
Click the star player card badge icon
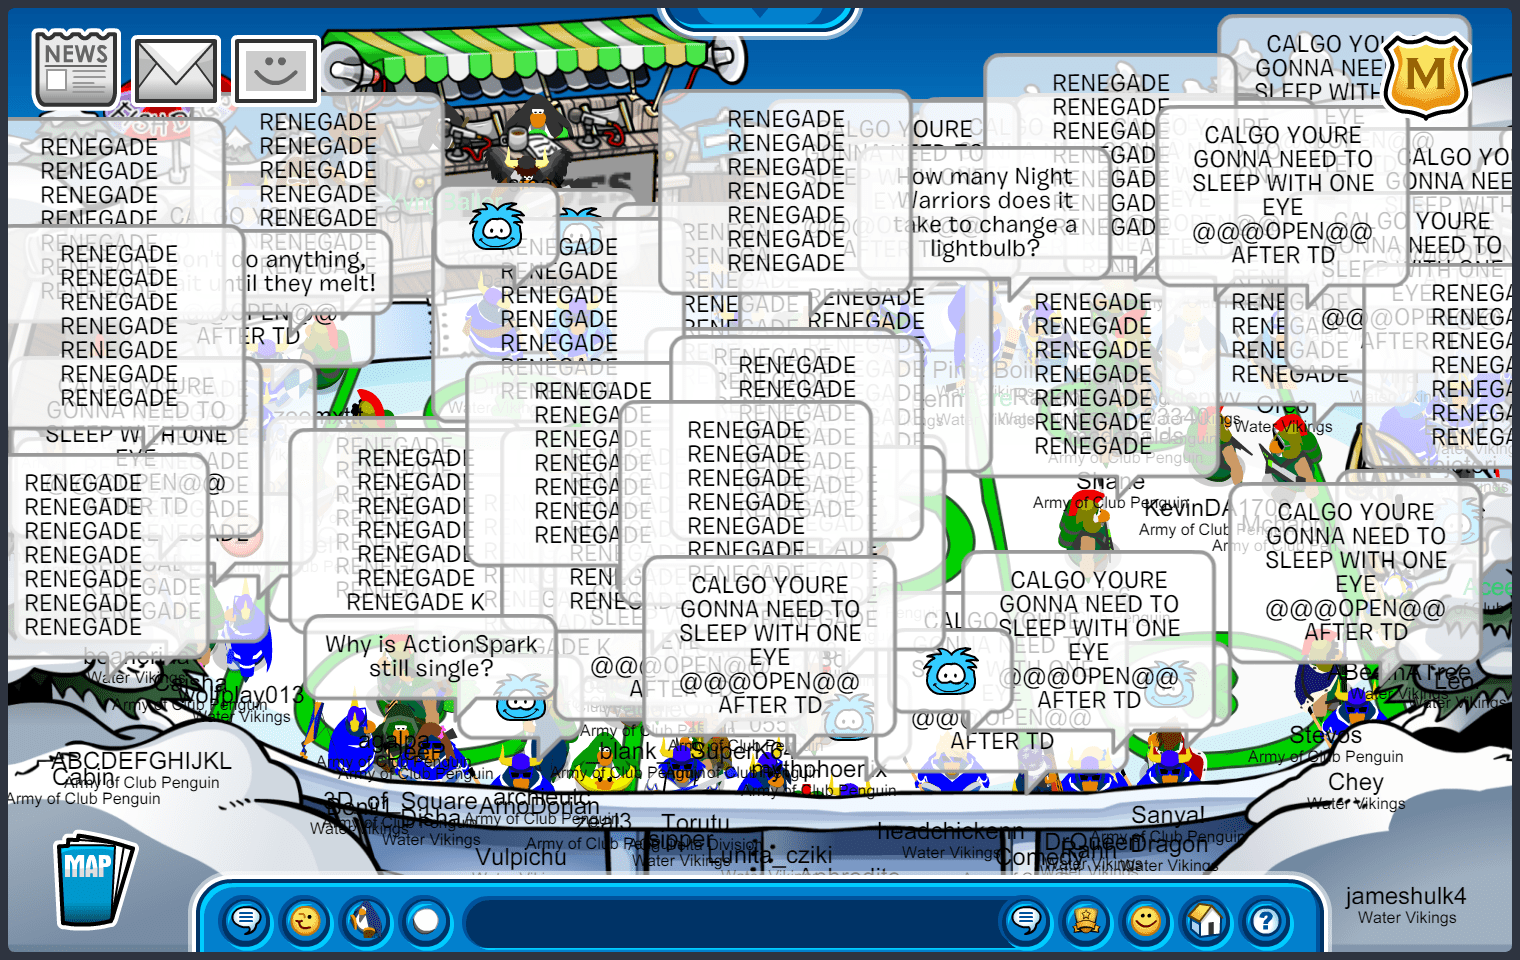tap(1086, 920)
